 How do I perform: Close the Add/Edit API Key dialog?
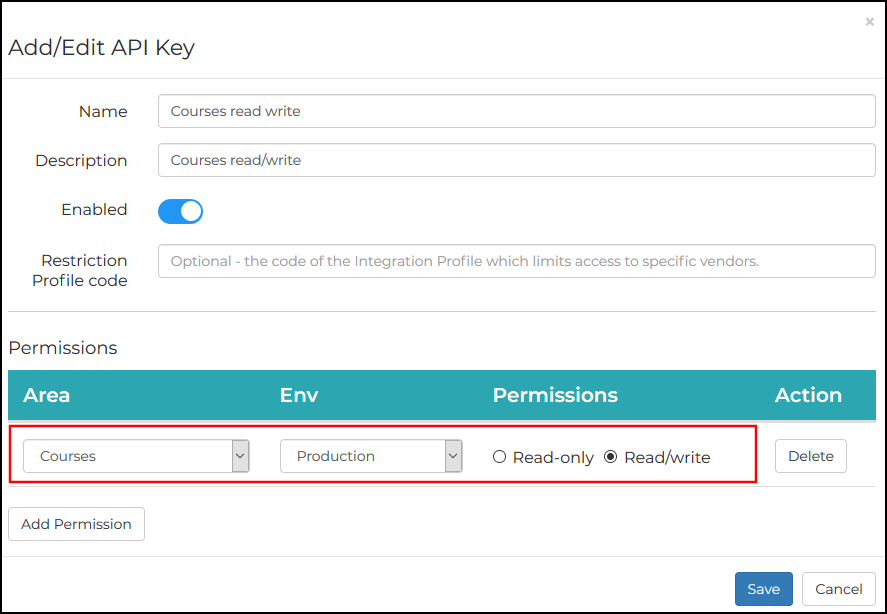click(x=869, y=22)
